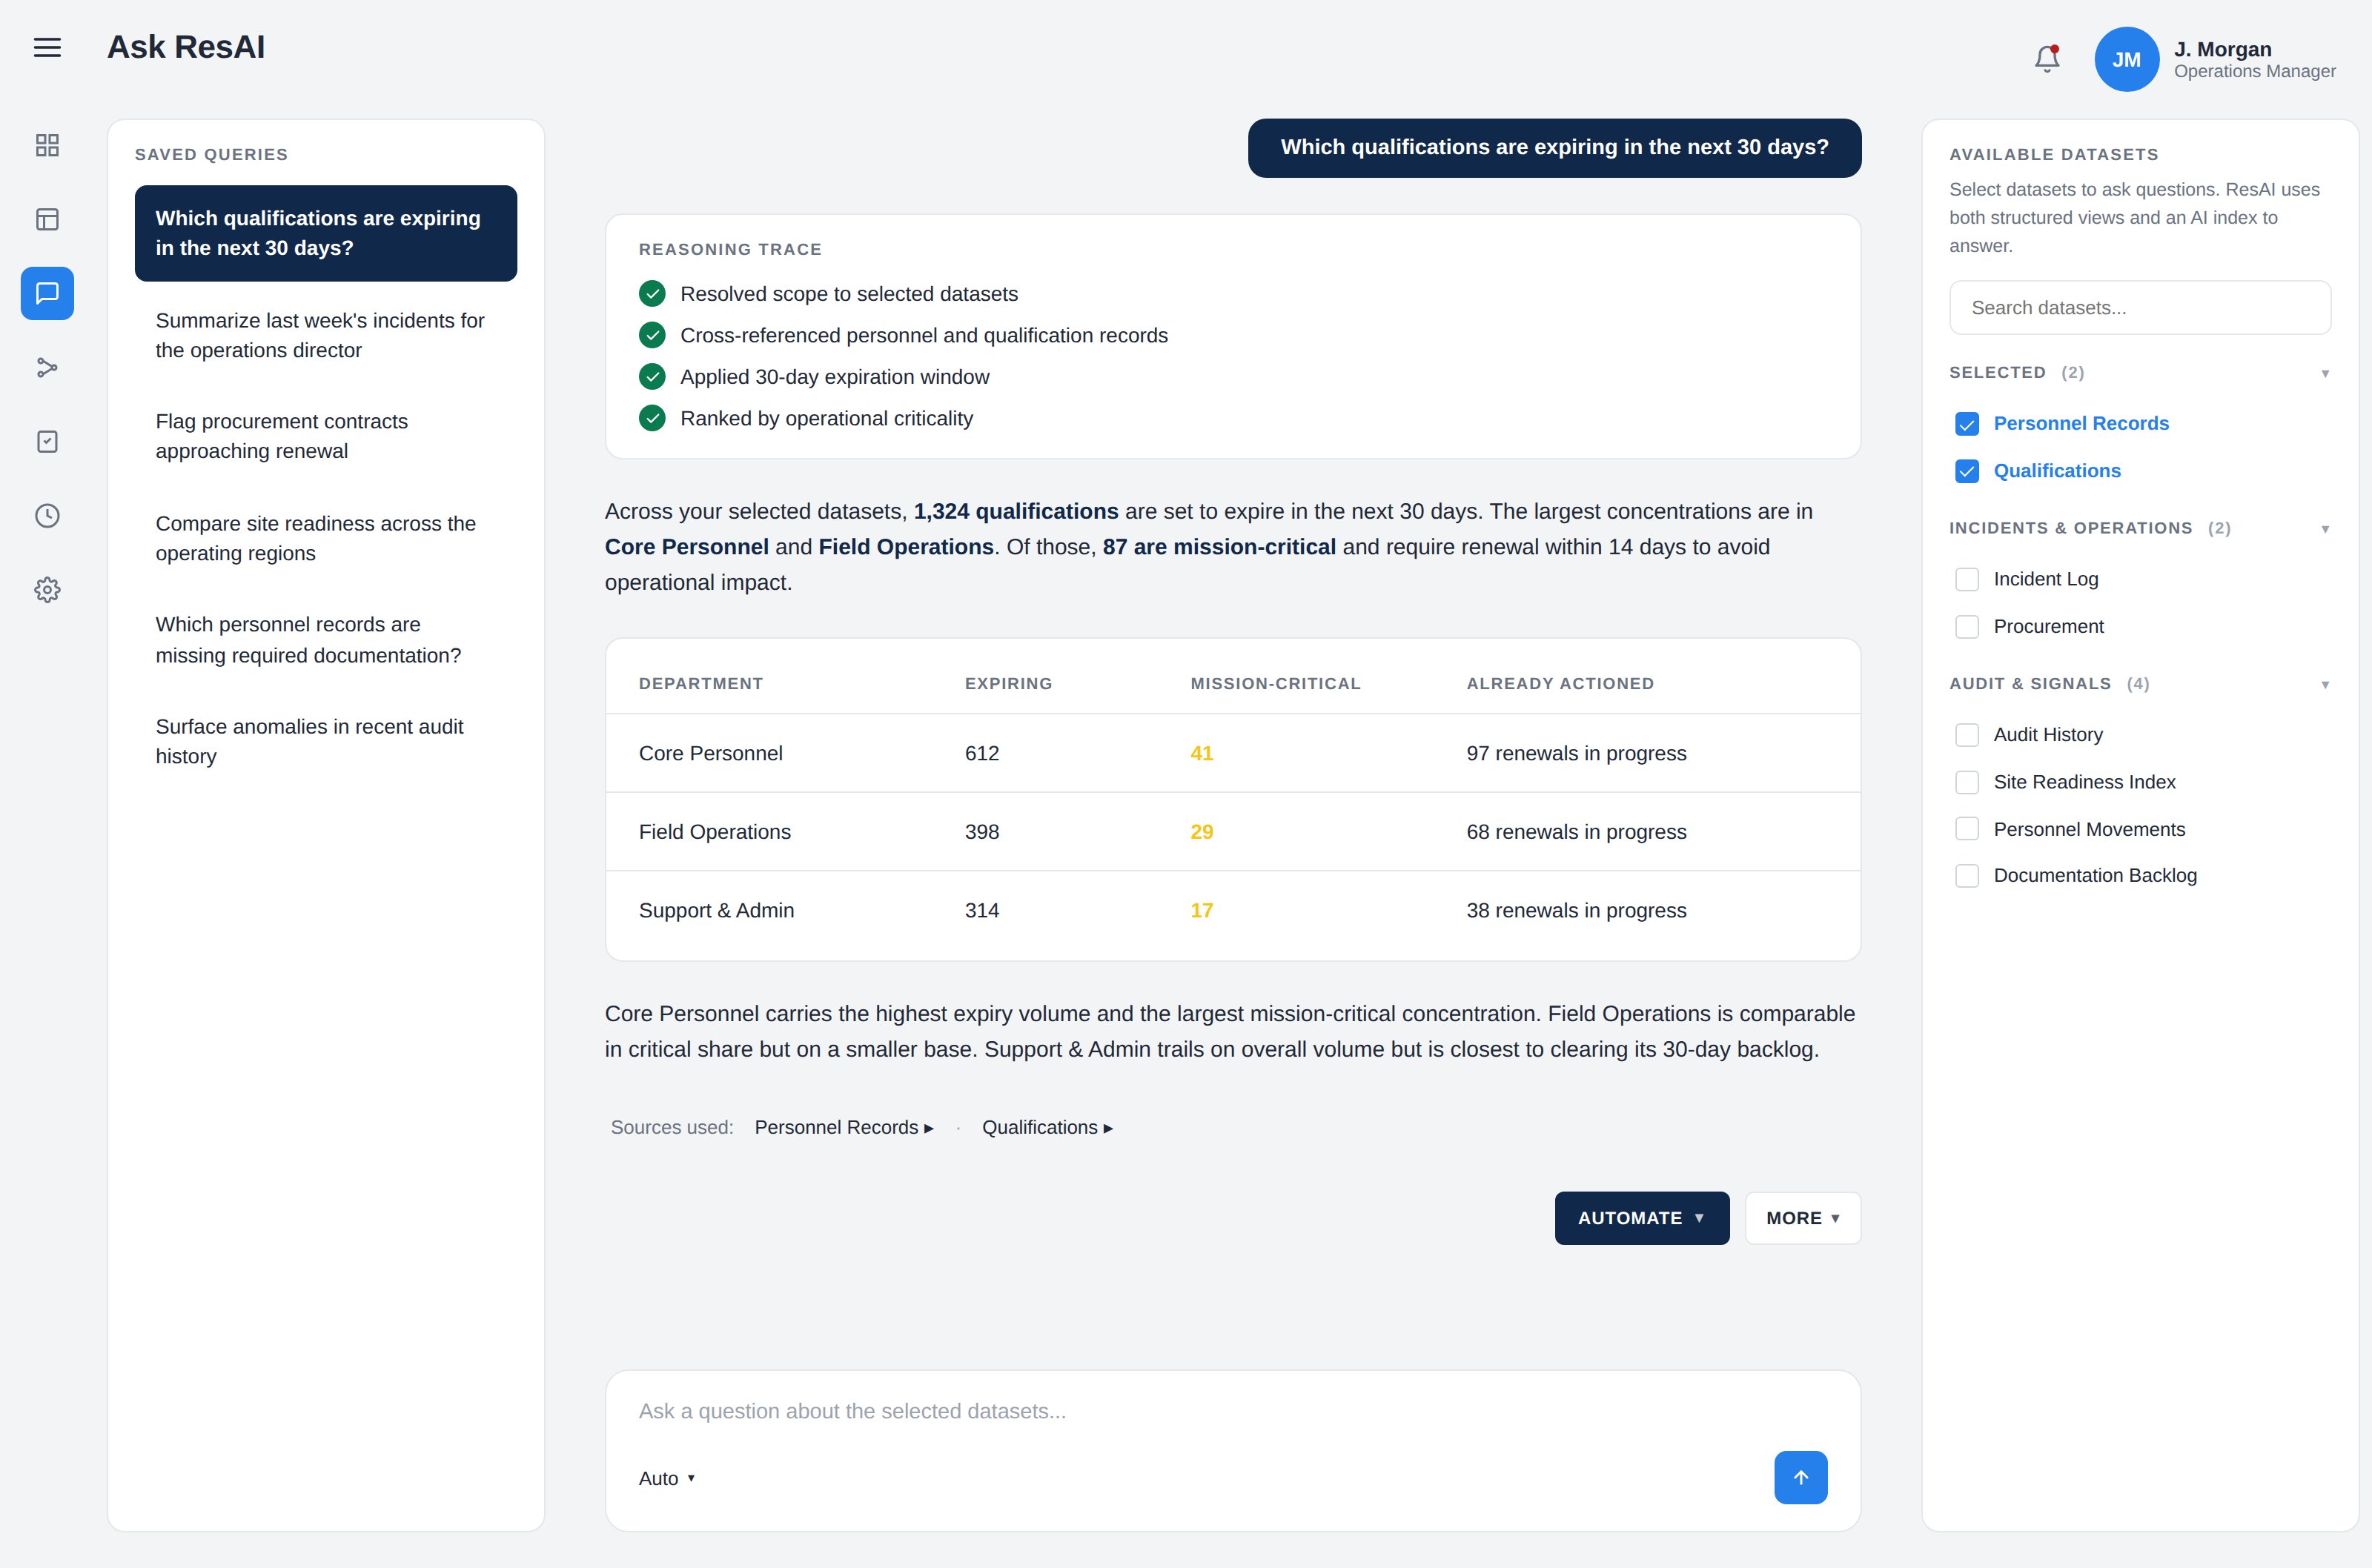
Task: Open the checklist tasks icon in sidebar
Action: [x=47, y=441]
